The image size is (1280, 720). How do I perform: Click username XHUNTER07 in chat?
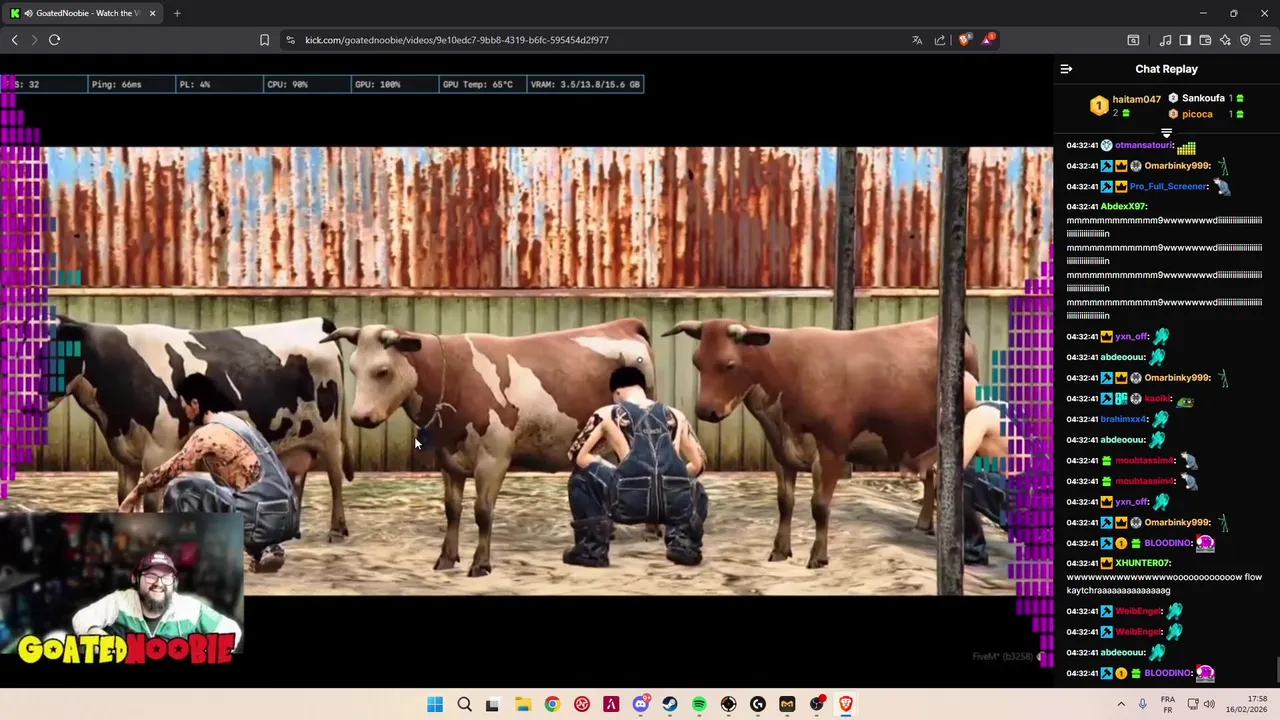1142,563
